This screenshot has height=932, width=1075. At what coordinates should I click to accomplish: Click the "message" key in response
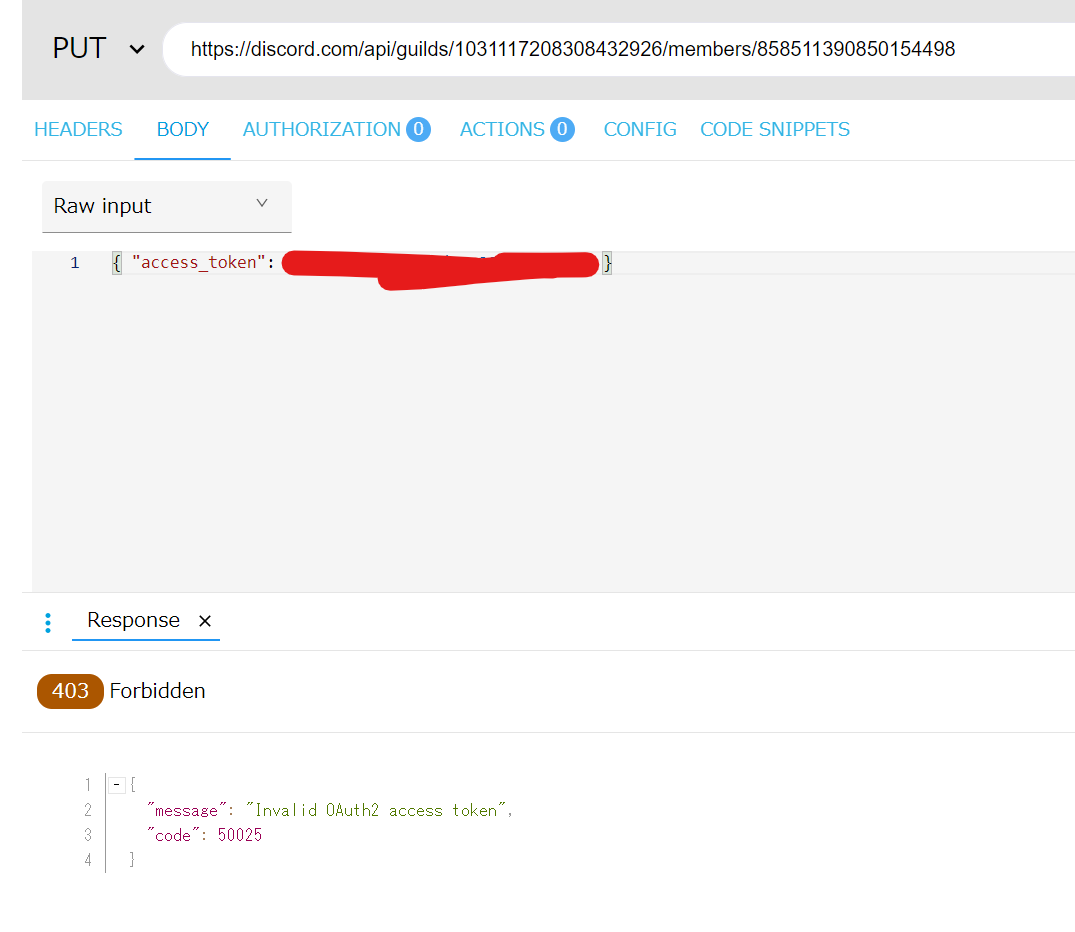pos(186,810)
